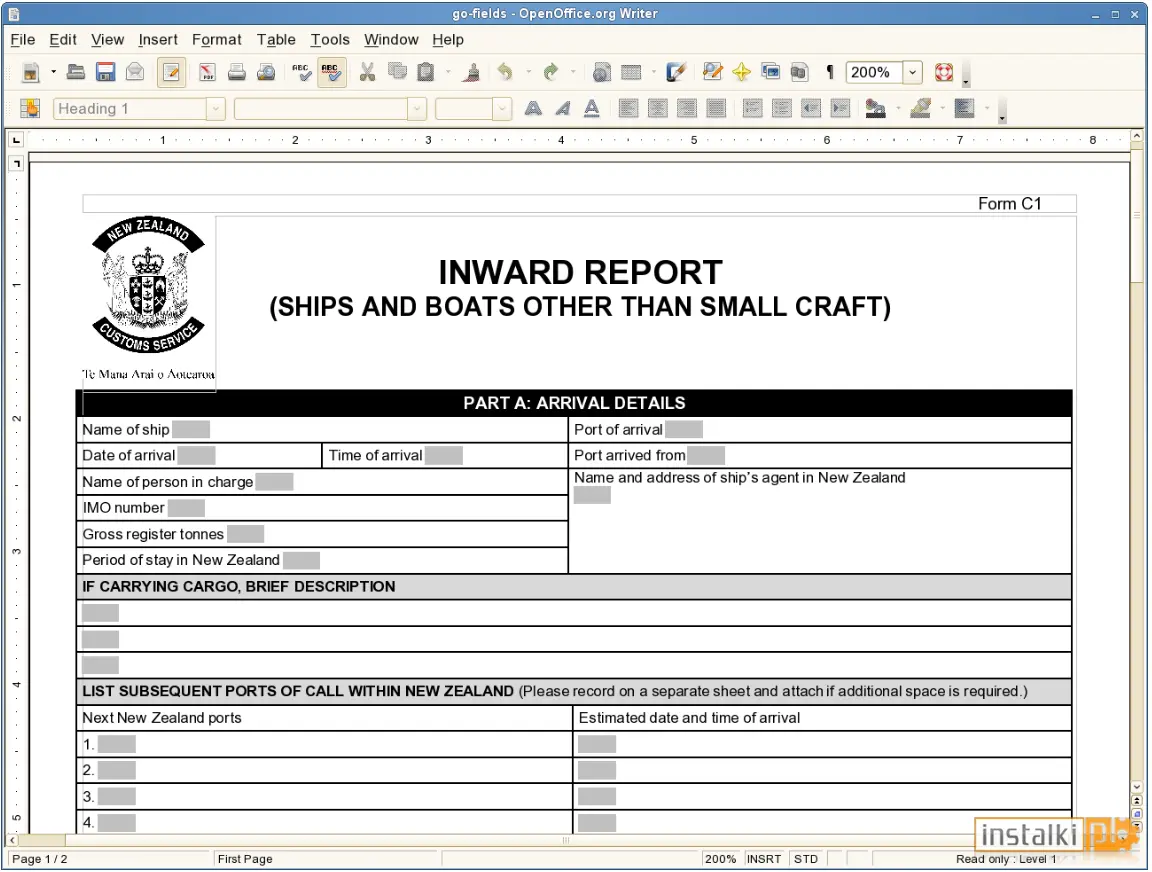This screenshot has height=872, width=1152.
Task: Expand the font name dropdown arrow
Action: tap(417, 109)
